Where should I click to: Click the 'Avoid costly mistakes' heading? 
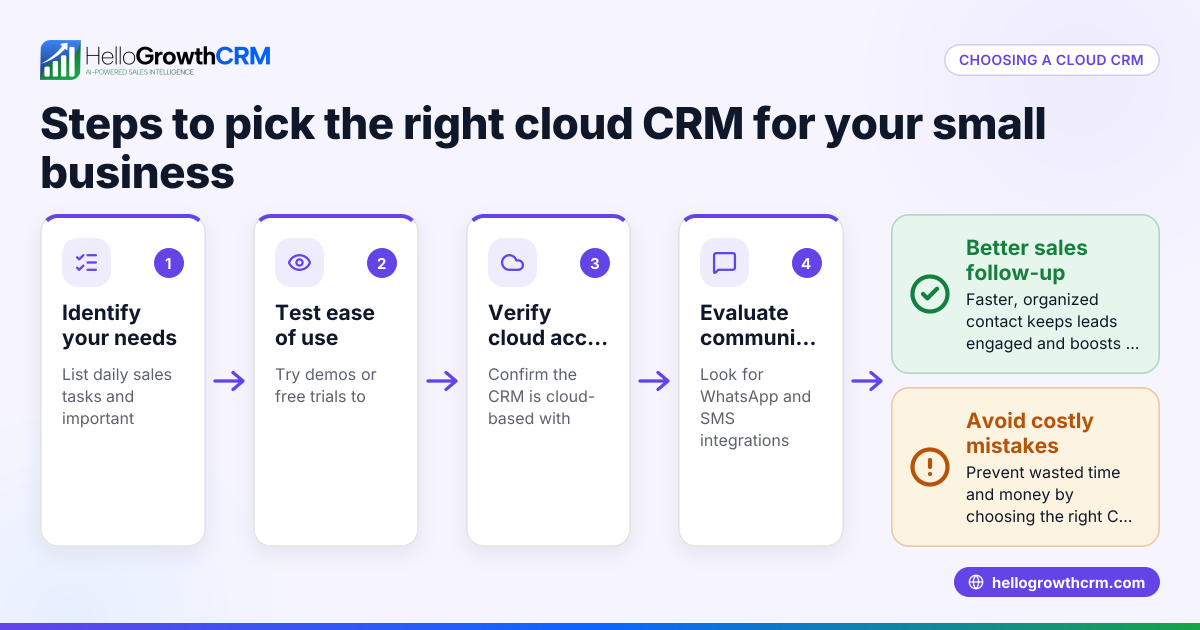click(x=1029, y=433)
